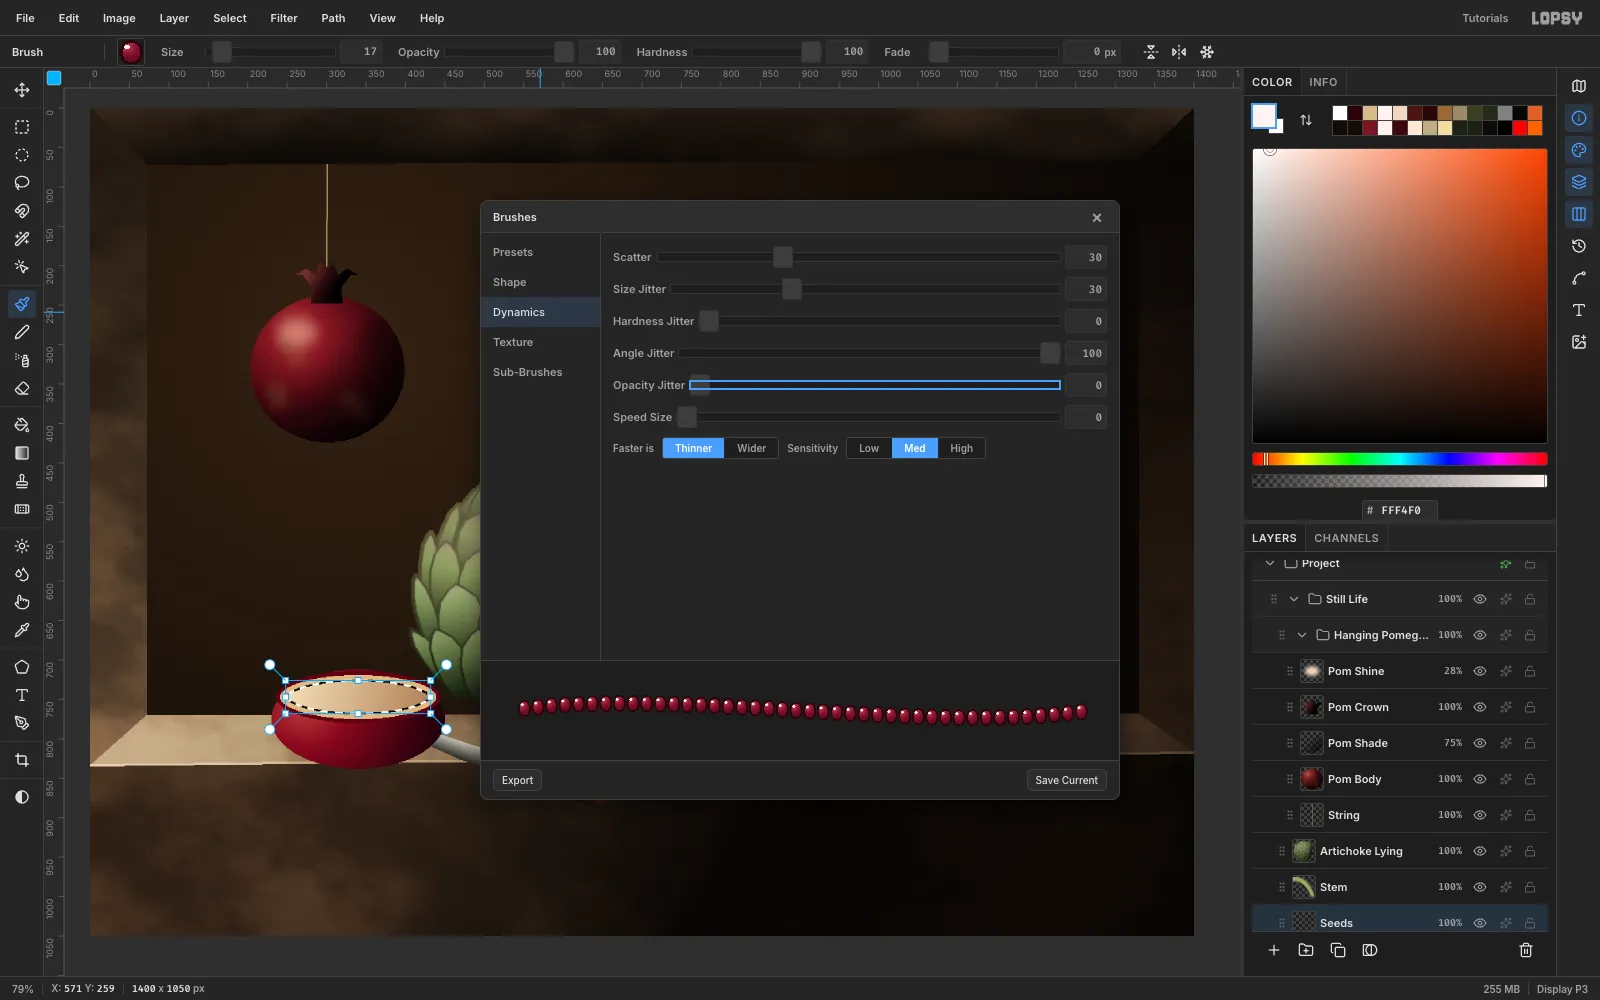Switch to the Channels tab
The height and width of the screenshot is (1000, 1600).
click(x=1346, y=538)
